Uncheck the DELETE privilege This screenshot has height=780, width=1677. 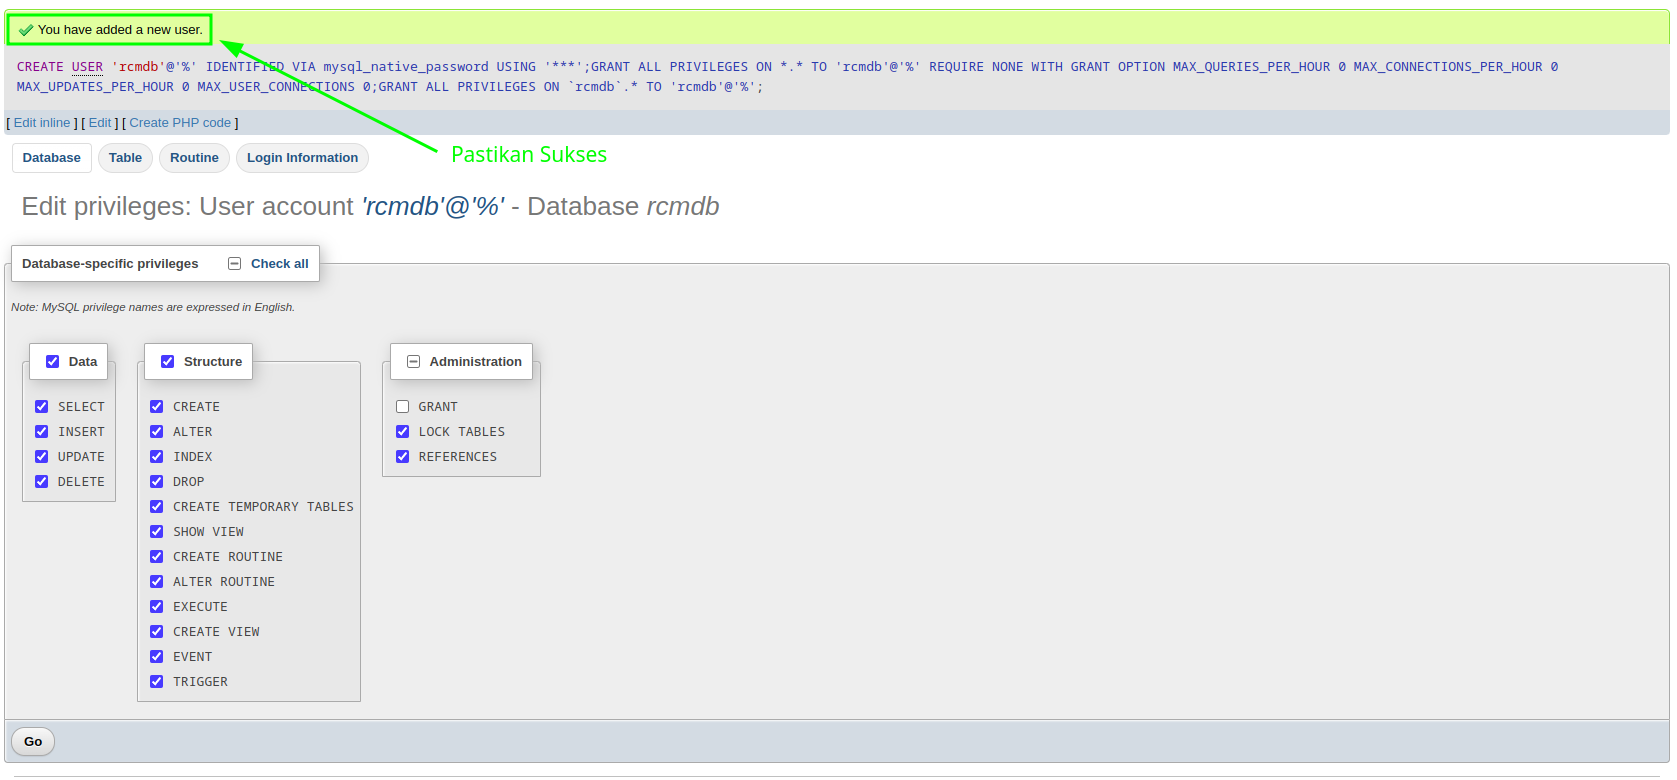coord(42,482)
